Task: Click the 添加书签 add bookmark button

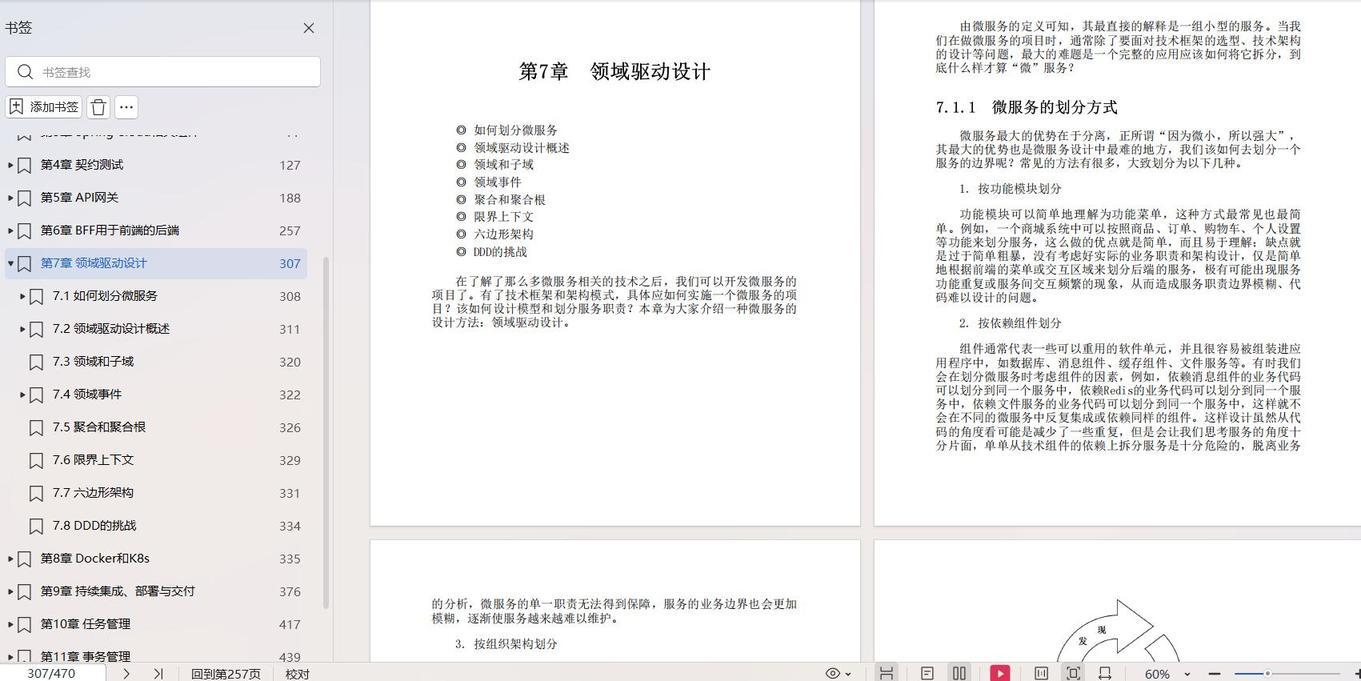Action: pos(44,107)
